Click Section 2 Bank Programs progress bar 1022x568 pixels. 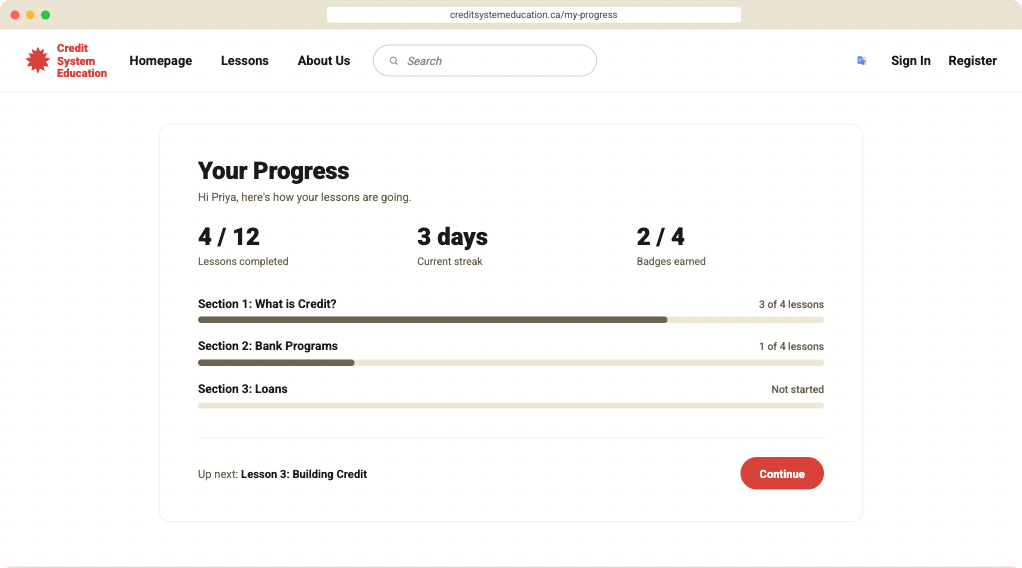[511, 363]
